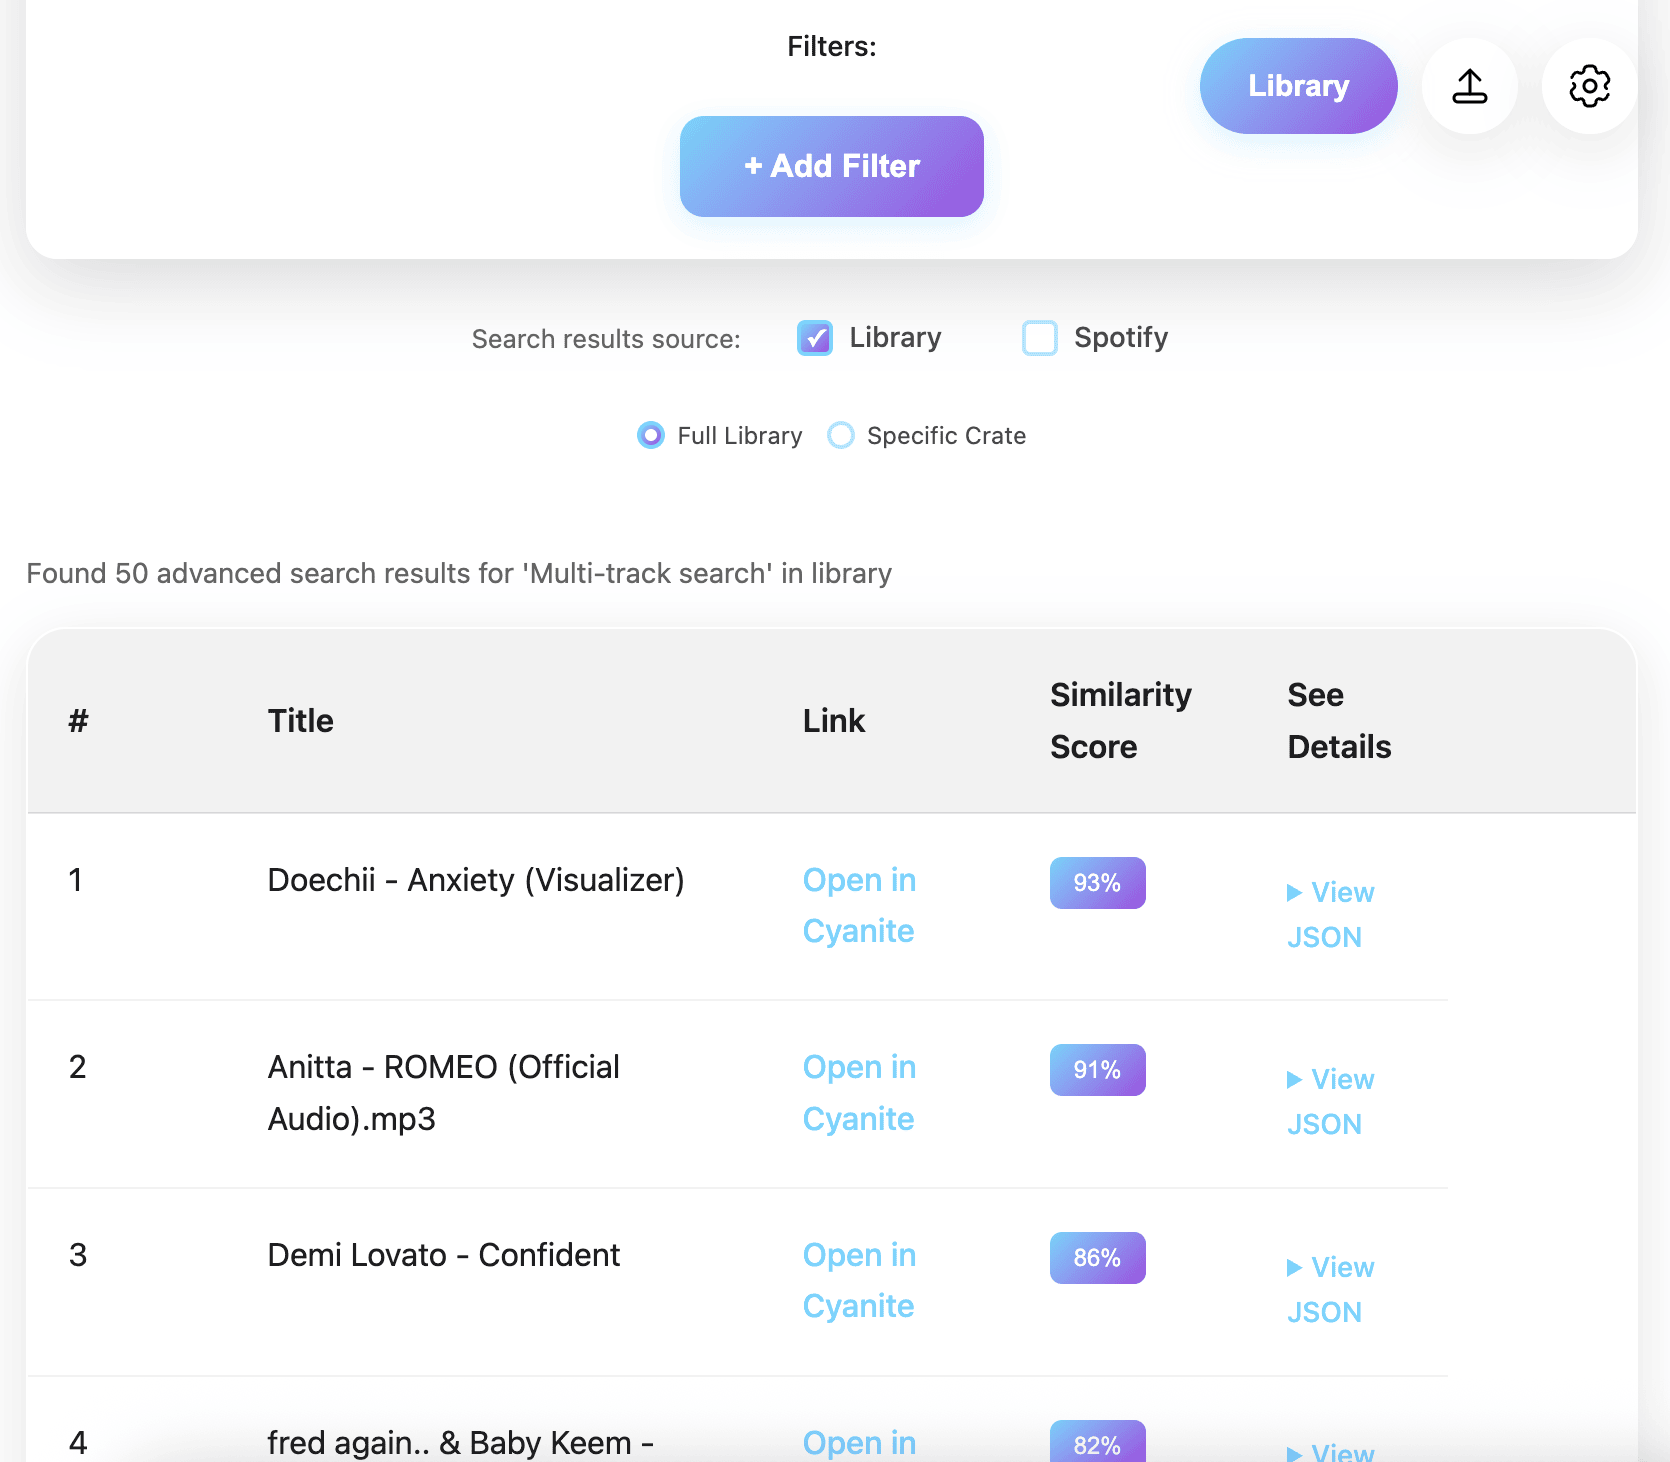The width and height of the screenshot is (1670, 1462).
Task: Click the 86% similarity score badge
Action: point(1097,1258)
